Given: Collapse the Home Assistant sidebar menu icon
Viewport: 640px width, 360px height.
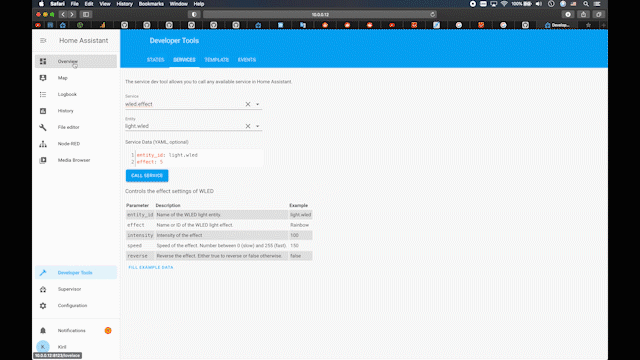Looking at the screenshot, I should click(43, 40).
